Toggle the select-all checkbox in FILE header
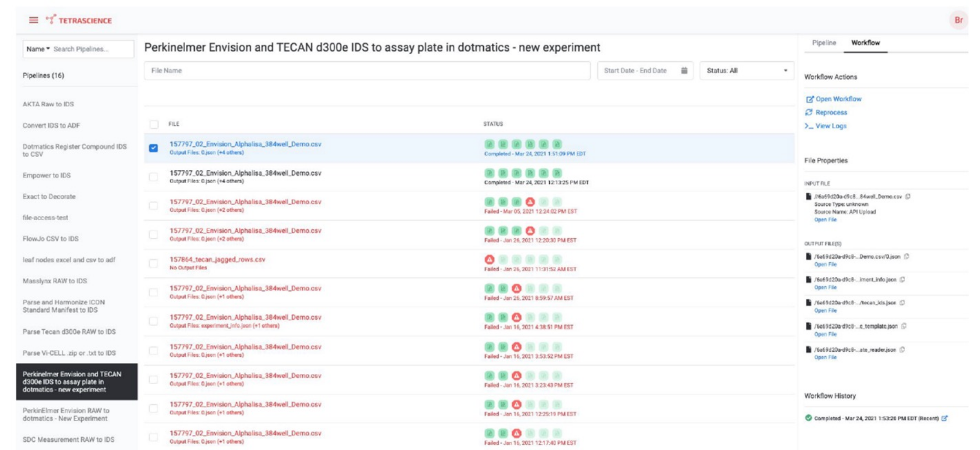This screenshot has width=980, height=450. click(x=154, y=124)
